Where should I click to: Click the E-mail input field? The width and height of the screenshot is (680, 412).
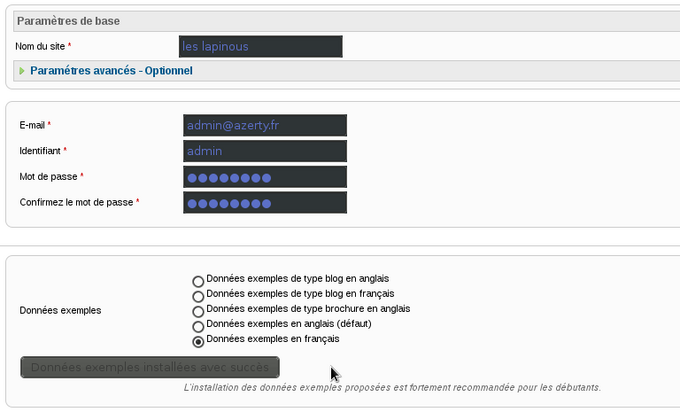[265, 125]
